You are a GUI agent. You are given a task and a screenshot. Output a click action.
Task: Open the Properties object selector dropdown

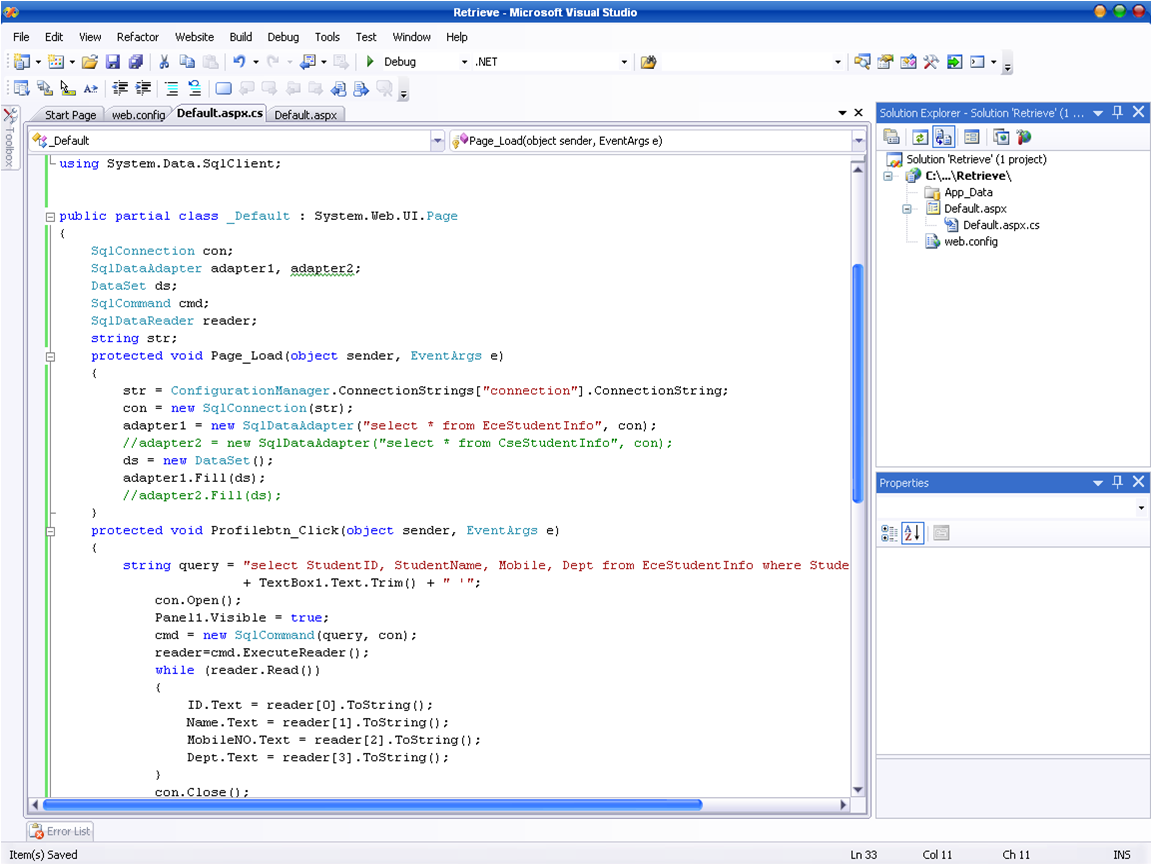[1141, 508]
